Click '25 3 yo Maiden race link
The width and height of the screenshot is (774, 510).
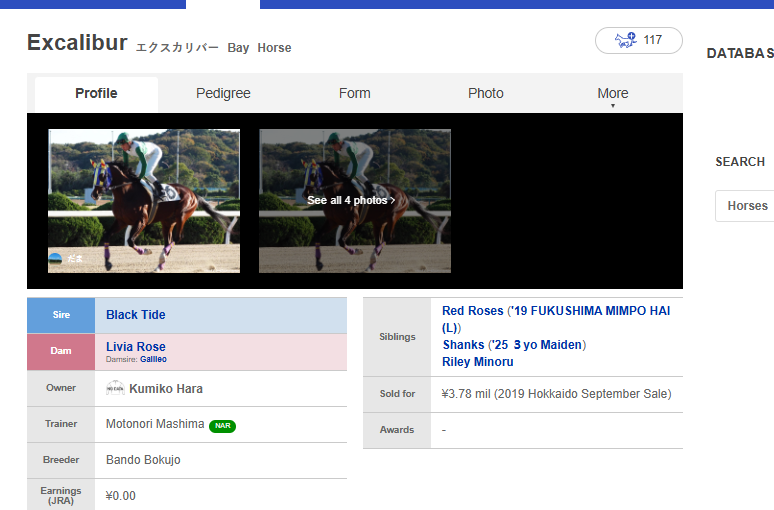point(537,345)
